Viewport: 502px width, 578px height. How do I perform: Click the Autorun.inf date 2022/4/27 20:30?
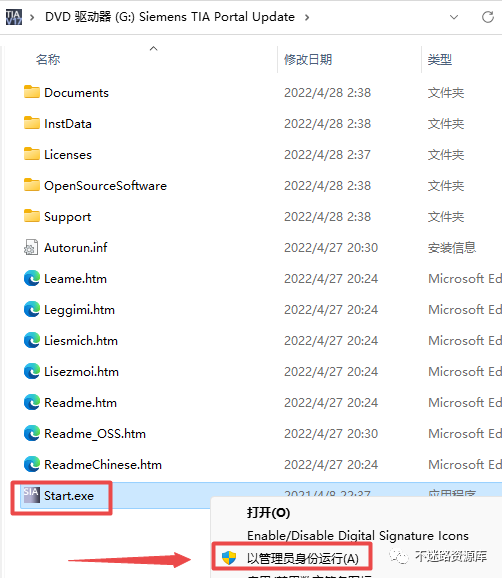point(331,247)
